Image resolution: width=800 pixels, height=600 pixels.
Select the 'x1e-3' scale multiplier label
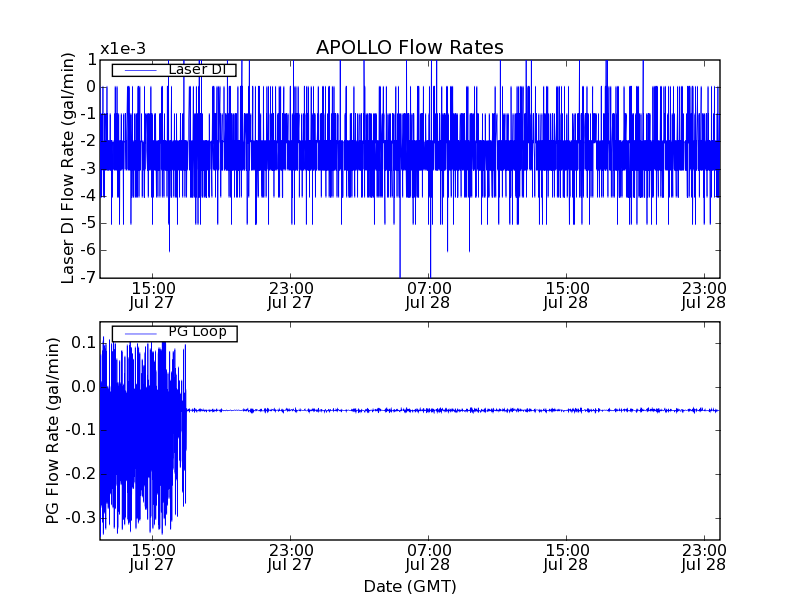(123, 49)
